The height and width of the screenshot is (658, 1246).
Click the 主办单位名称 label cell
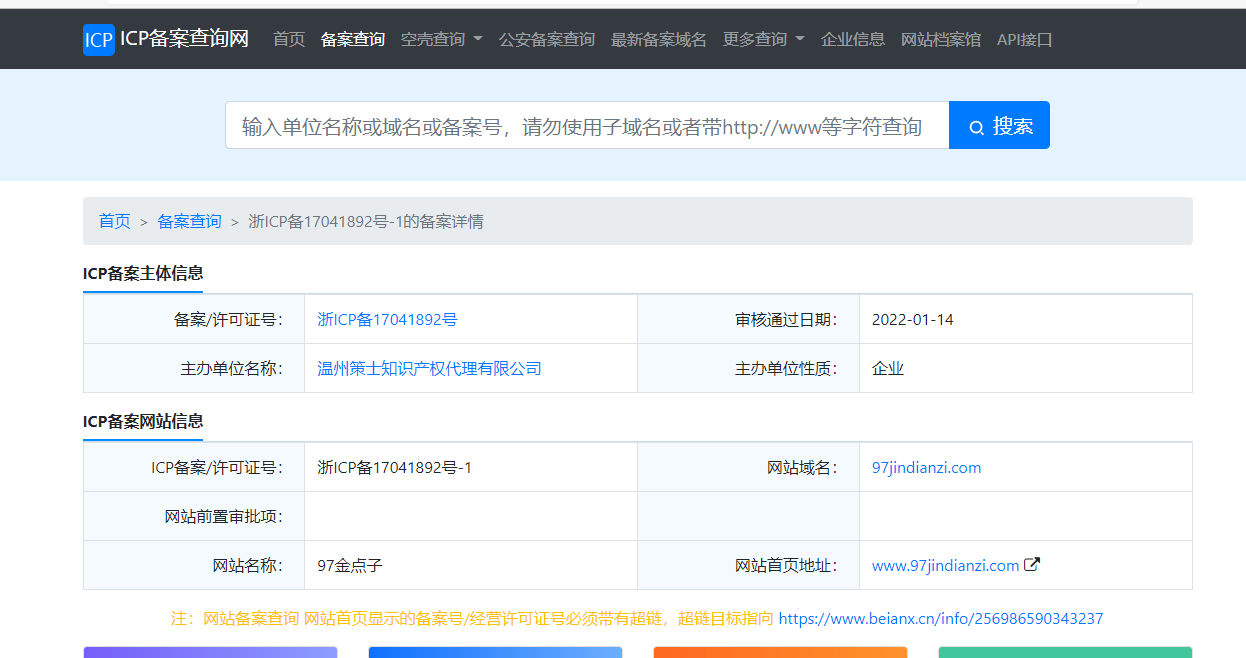tap(194, 368)
